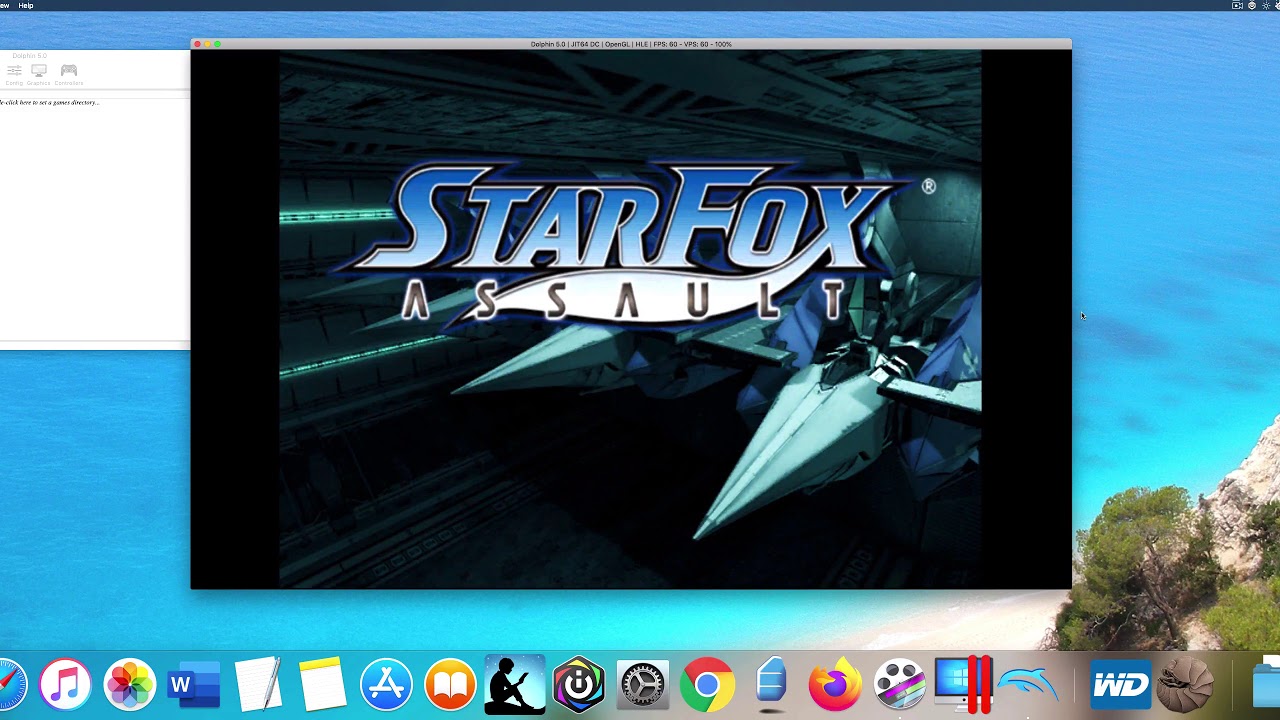Open Controllers settings in Dolphin main window
Image resolution: width=1280 pixels, height=720 pixels.
point(69,74)
